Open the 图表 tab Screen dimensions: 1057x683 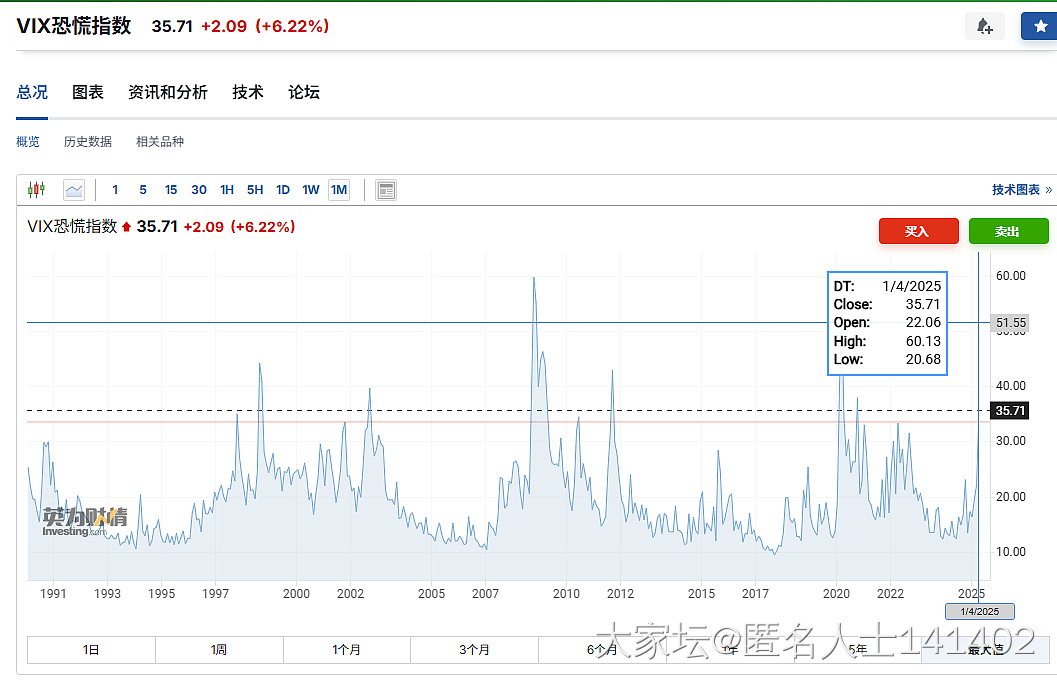point(88,92)
